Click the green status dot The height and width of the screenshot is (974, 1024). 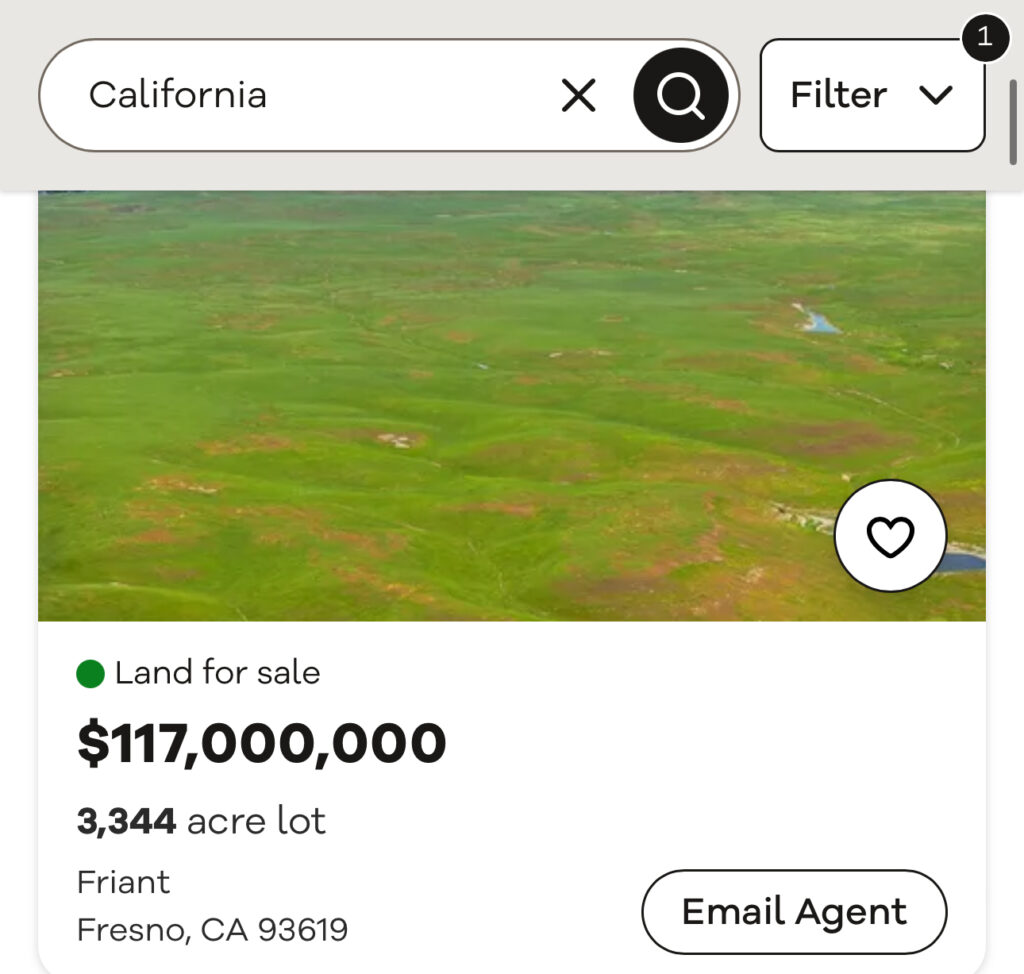coord(91,674)
